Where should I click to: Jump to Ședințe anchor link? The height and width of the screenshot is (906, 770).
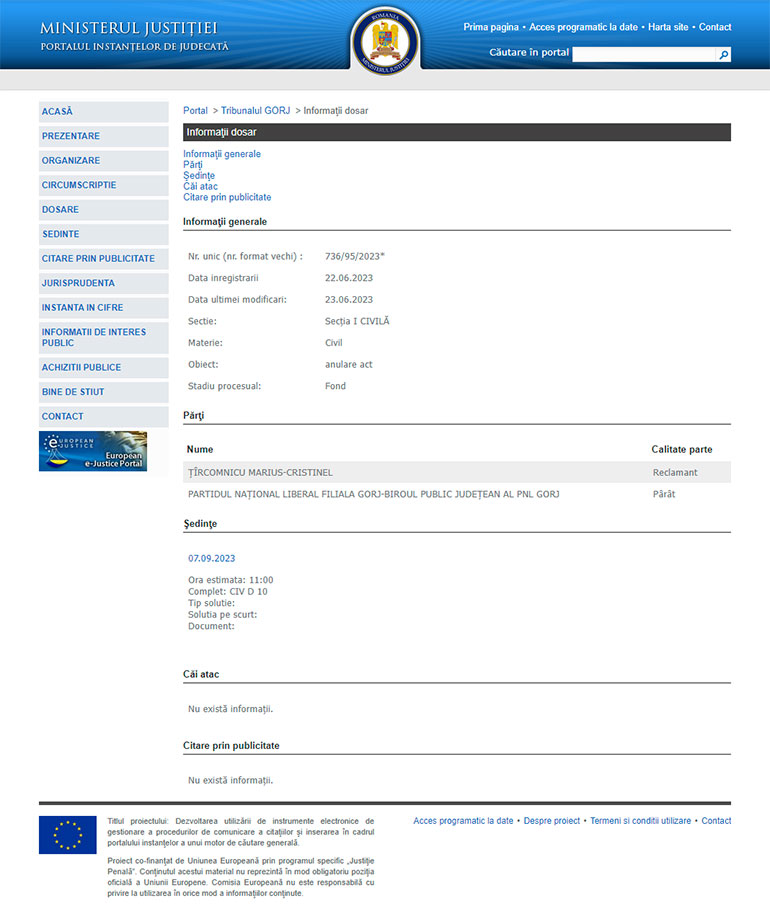point(199,176)
